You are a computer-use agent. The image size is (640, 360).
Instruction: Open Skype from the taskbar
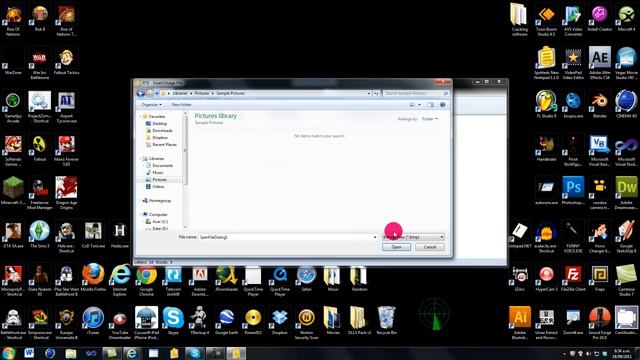pyautogui.click(x=194, y=353)
